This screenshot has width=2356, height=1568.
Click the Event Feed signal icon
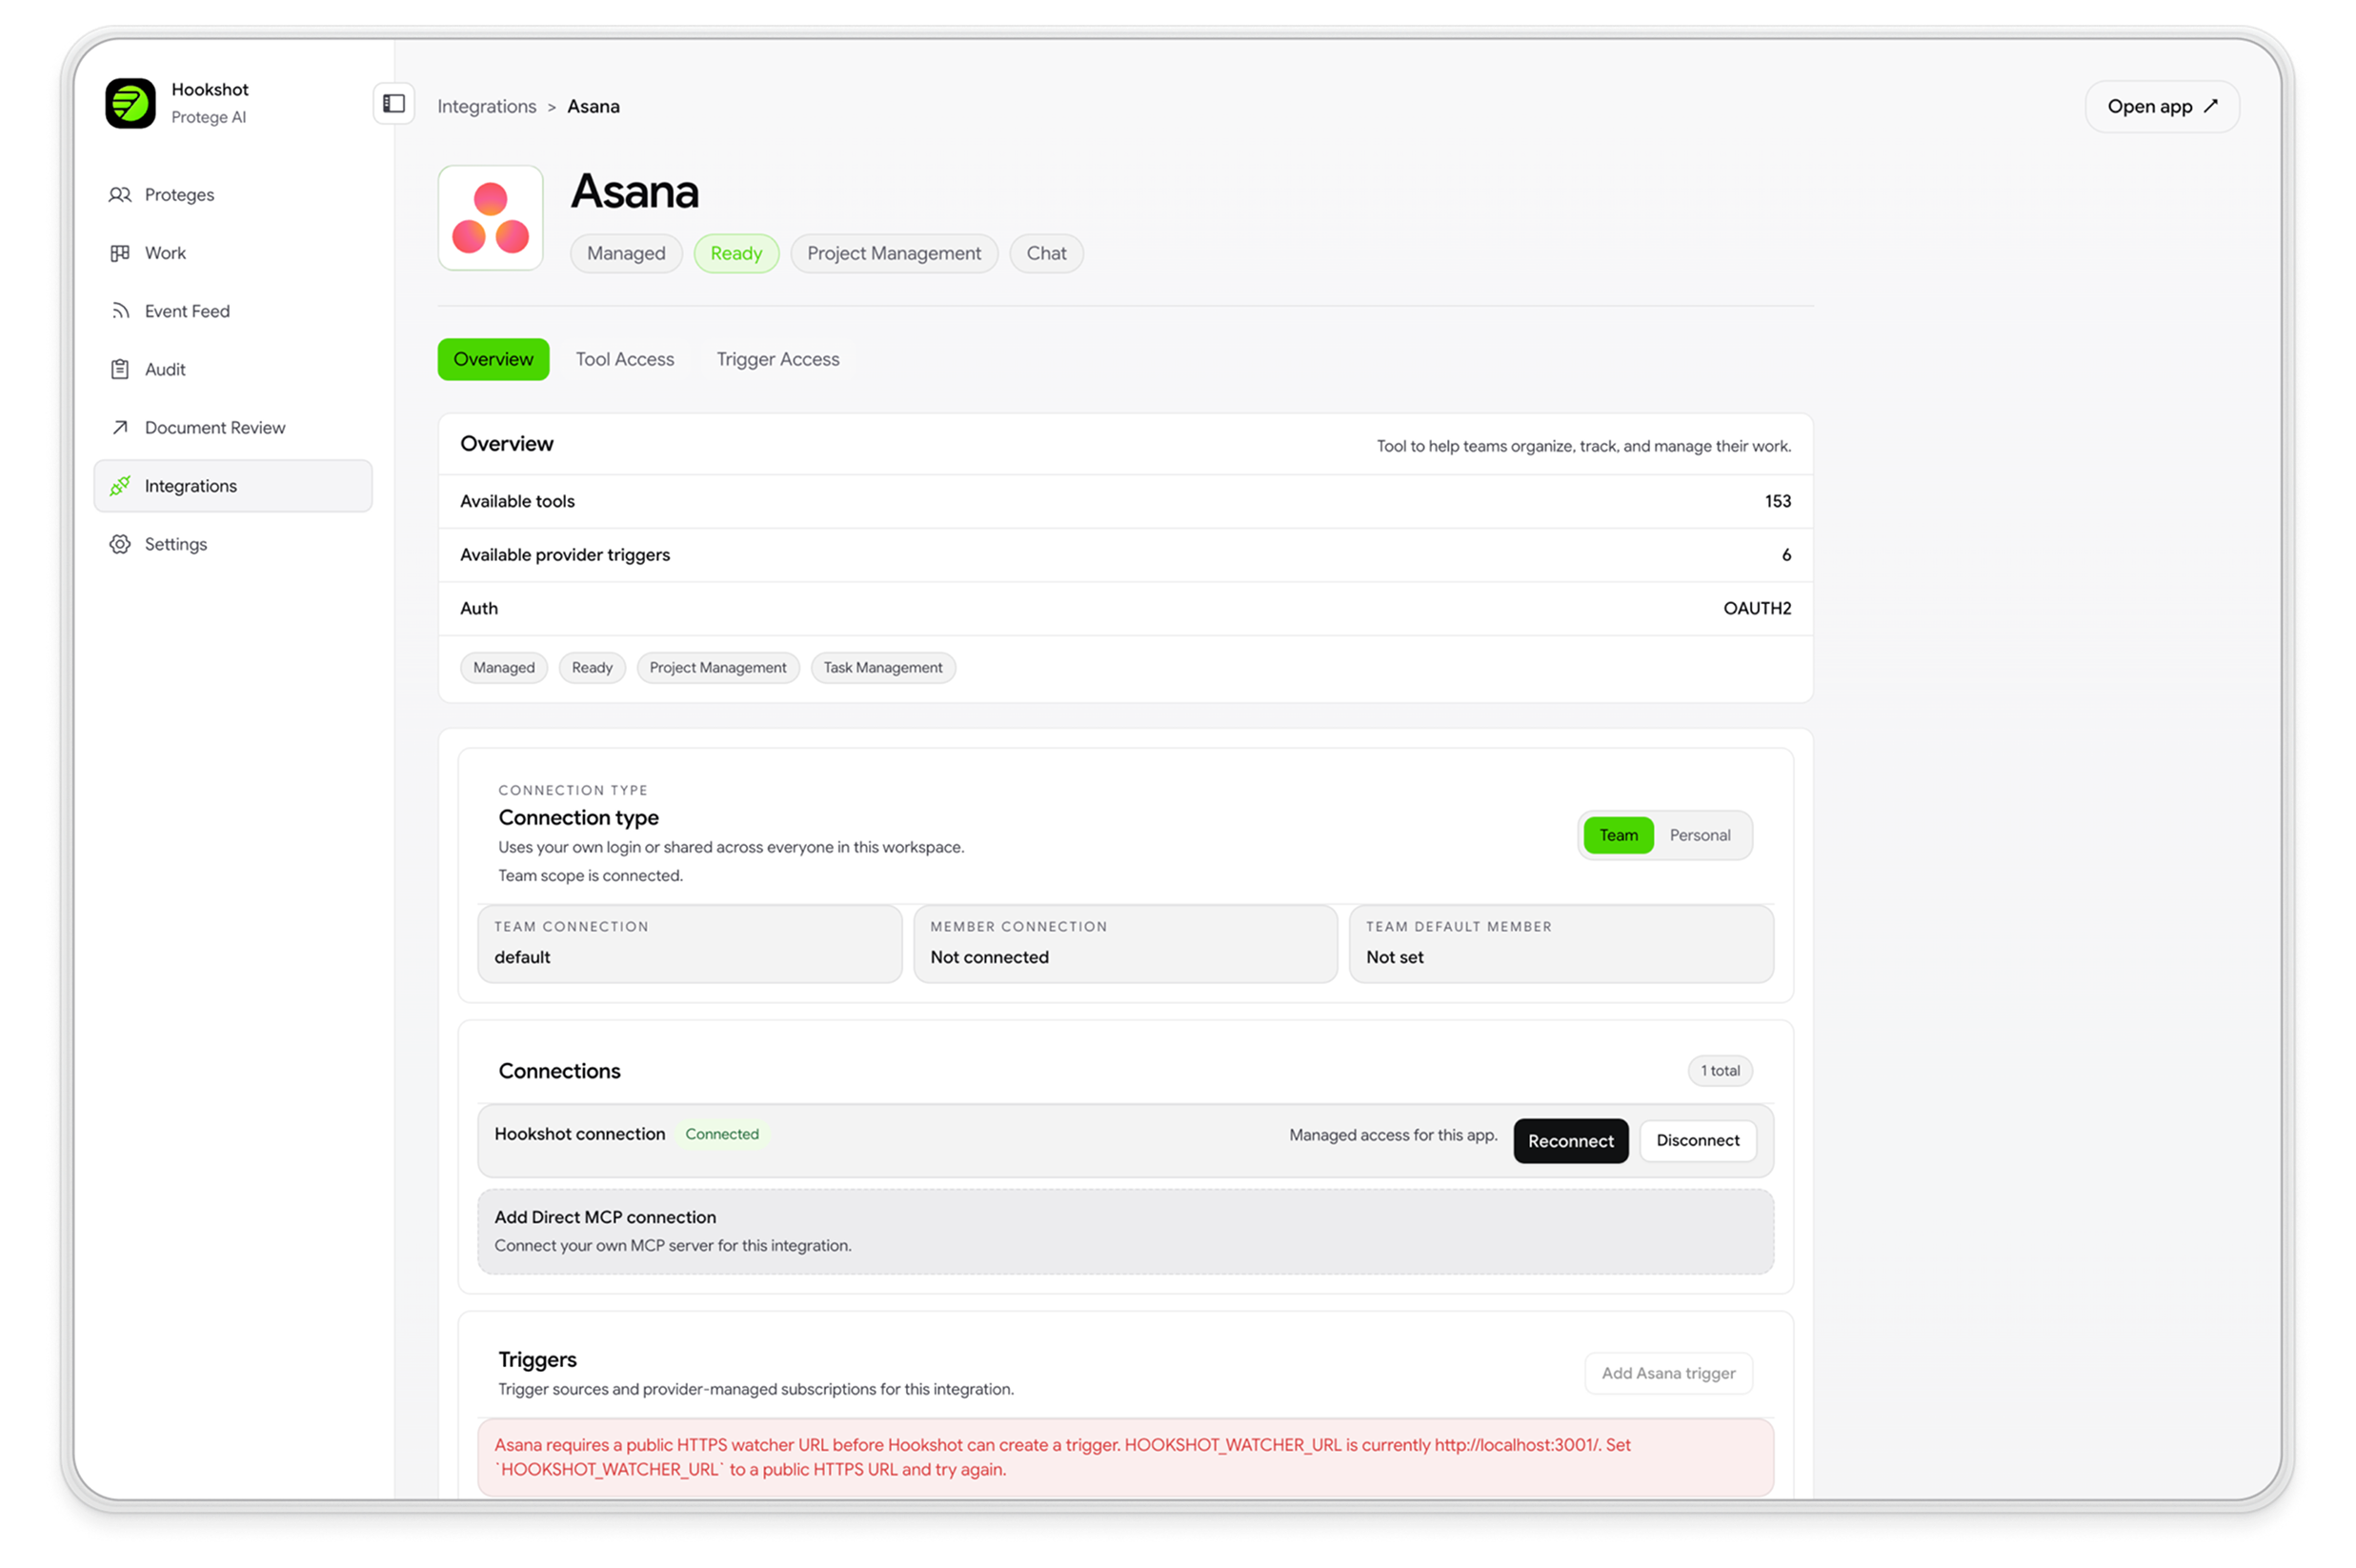click(120, 311)
